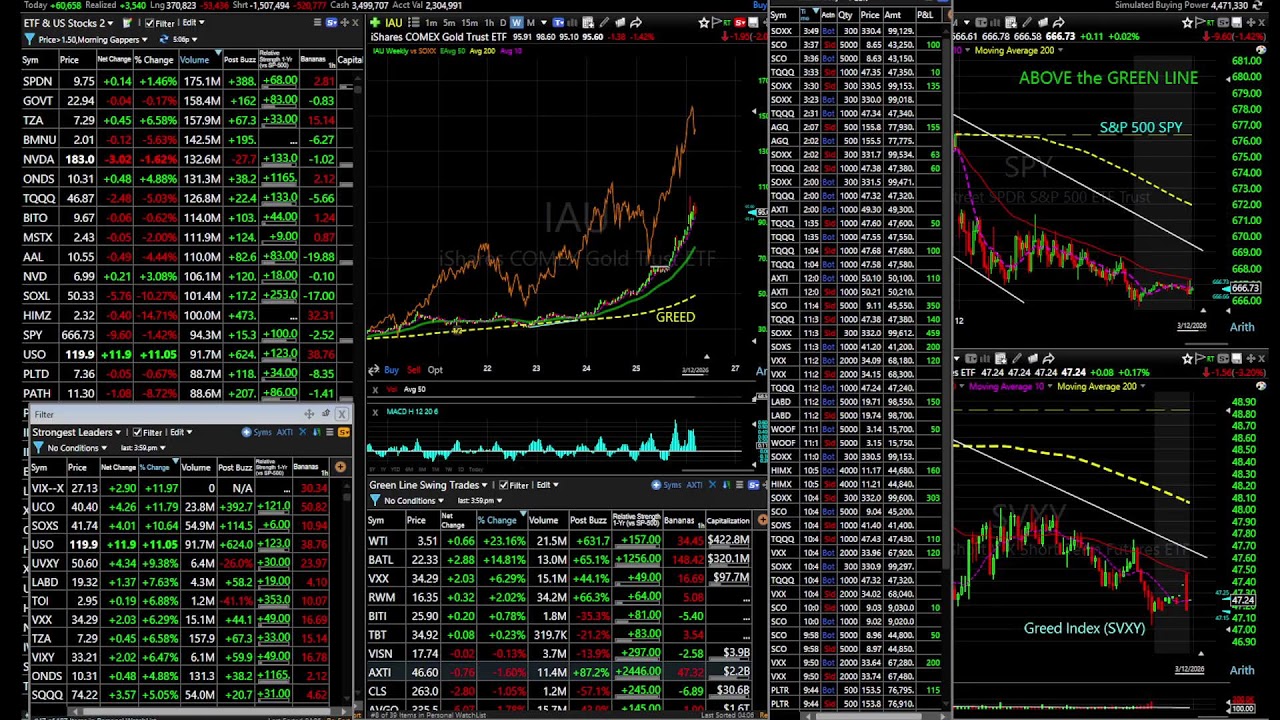Viewport: 1280px width, 720px height.
Task: Select NVDA row in ETF & US Stocks list
Action: pos(188,159)
